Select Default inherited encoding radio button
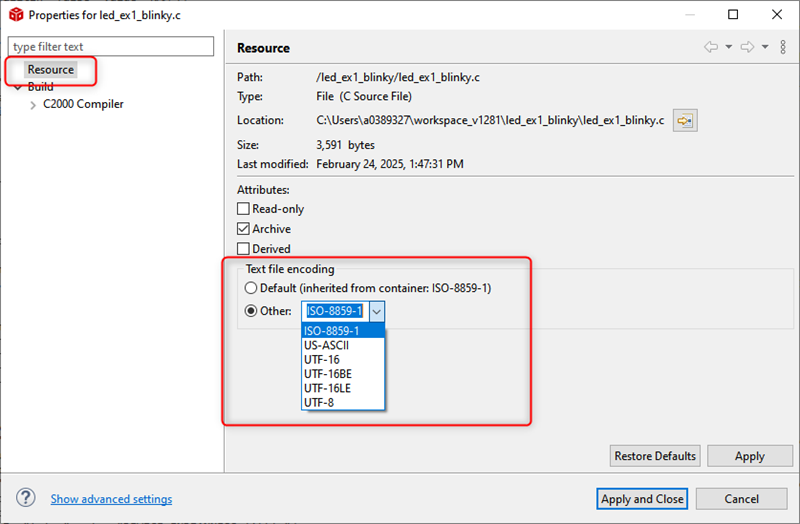This screenshot has height=524, width=800. tap(251, 288)
